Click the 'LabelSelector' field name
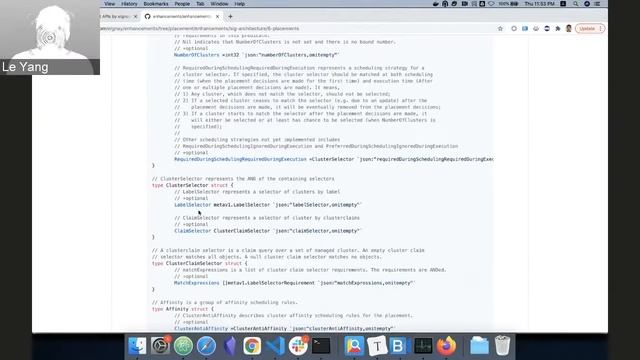This screenshot has height=360, width=640. click(x=192, y=205)
